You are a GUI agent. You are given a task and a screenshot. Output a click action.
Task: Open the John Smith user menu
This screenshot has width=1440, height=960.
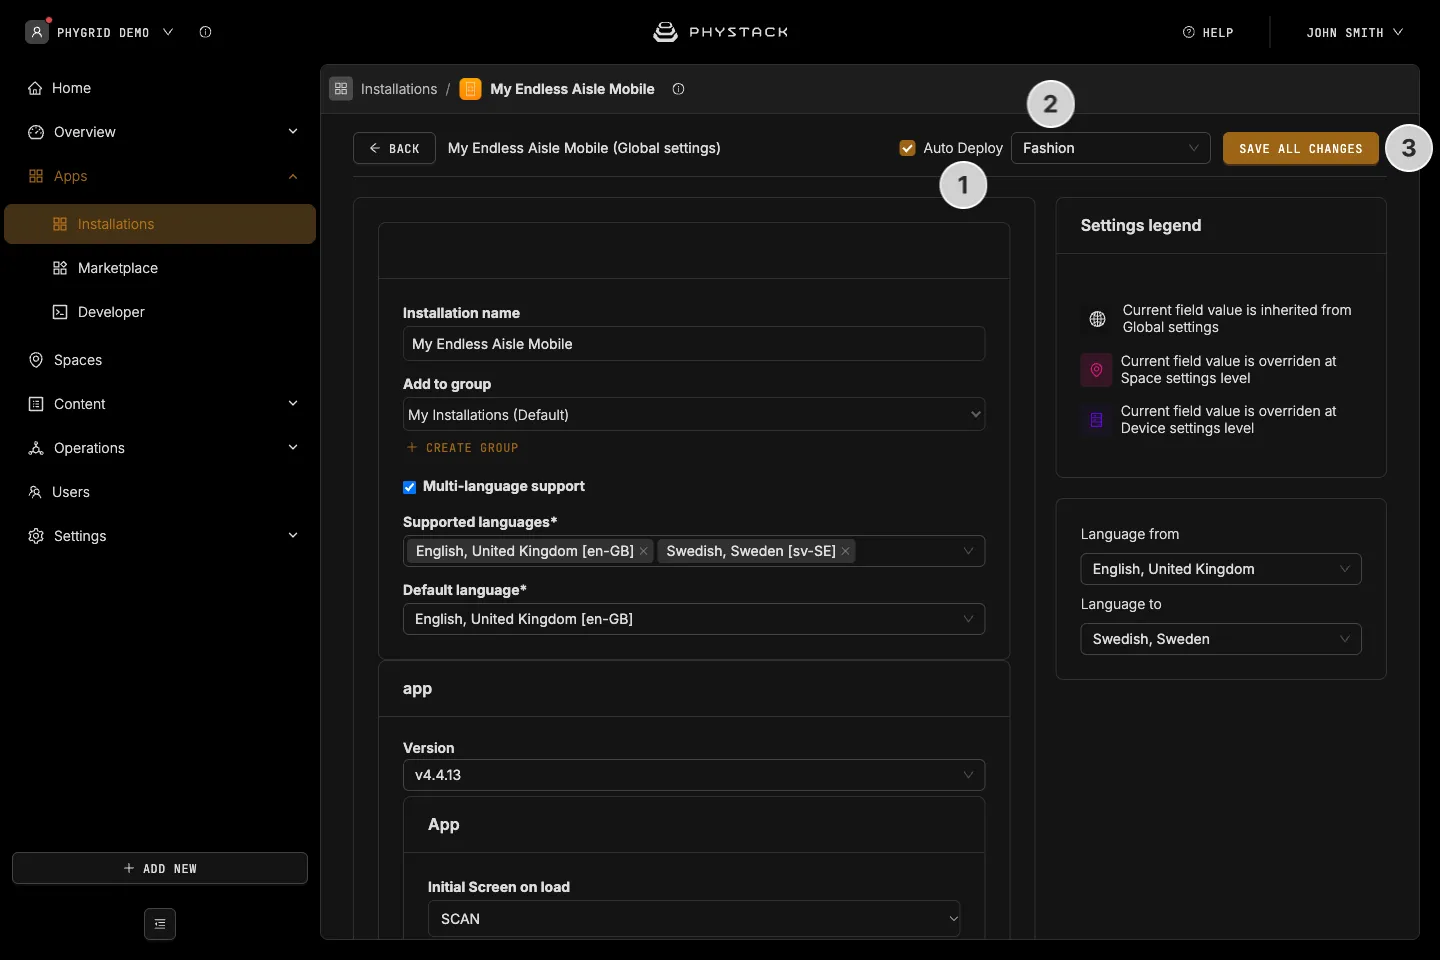(x=1355, y=32)
